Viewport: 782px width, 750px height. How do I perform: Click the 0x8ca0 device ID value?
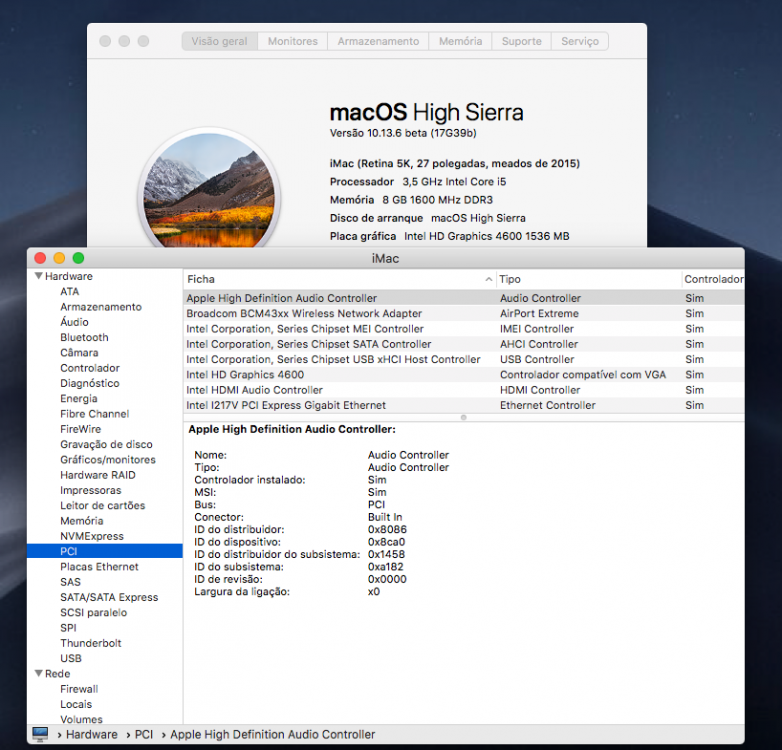click(x=387, y=542)
